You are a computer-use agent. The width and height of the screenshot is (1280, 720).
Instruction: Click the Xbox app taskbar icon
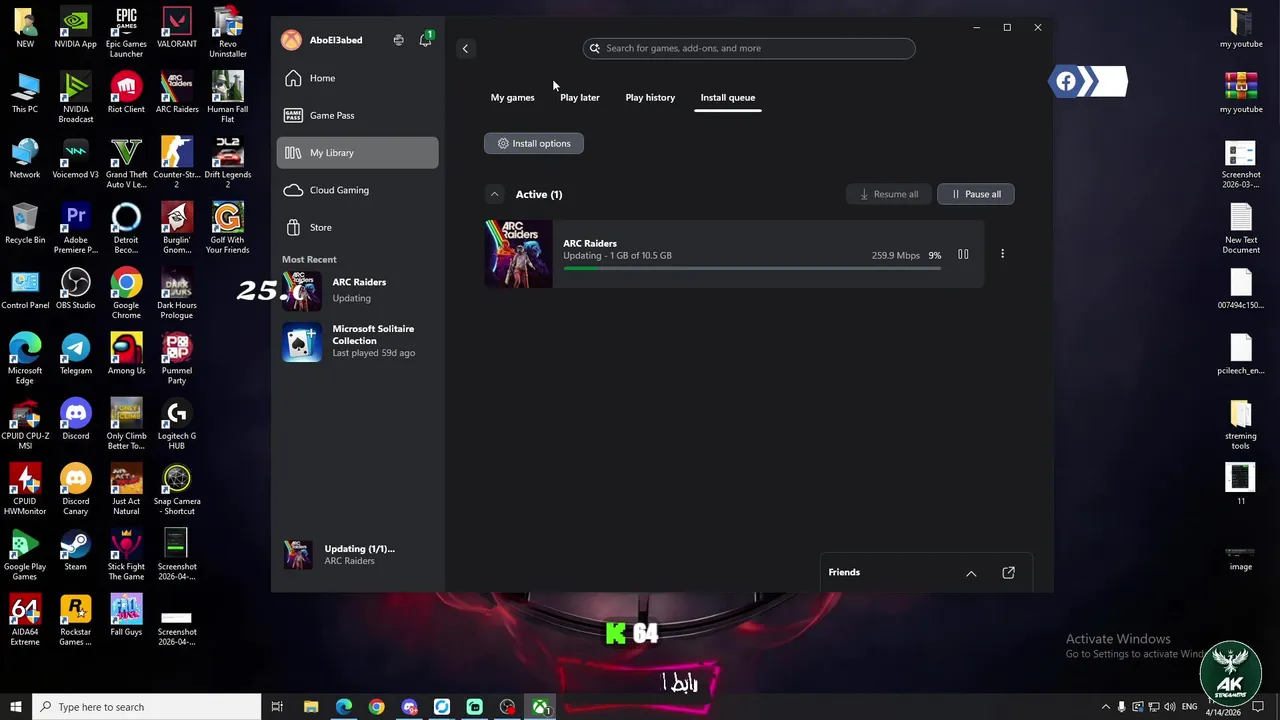pos(540,707)
